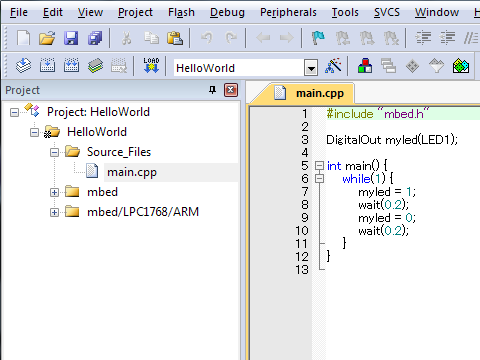The width and height of the screenshot is (480, 360).
Task: Open File Extensions and Books icon
Action: point(365,66)
